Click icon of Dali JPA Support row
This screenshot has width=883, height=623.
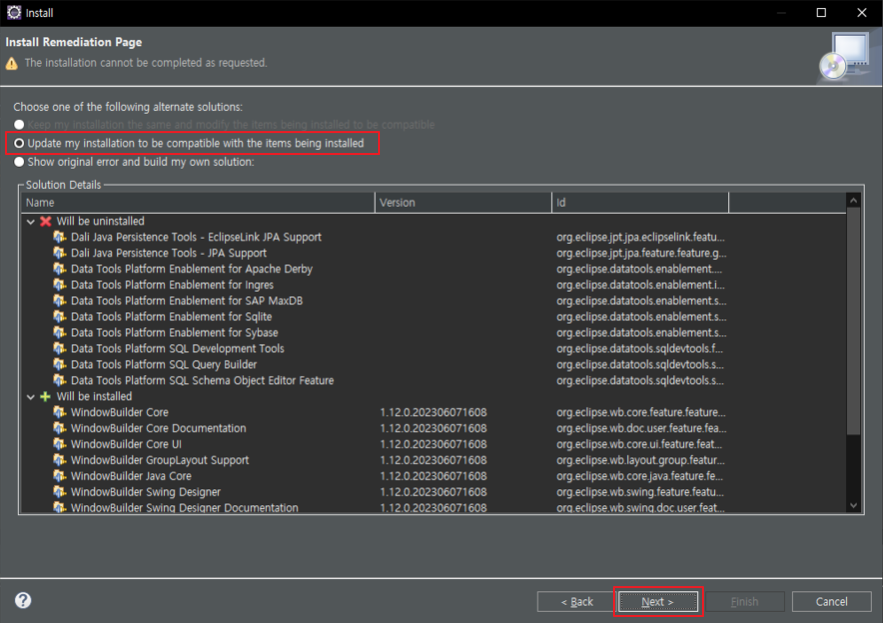pyautogui.click(x=60, y=253)
